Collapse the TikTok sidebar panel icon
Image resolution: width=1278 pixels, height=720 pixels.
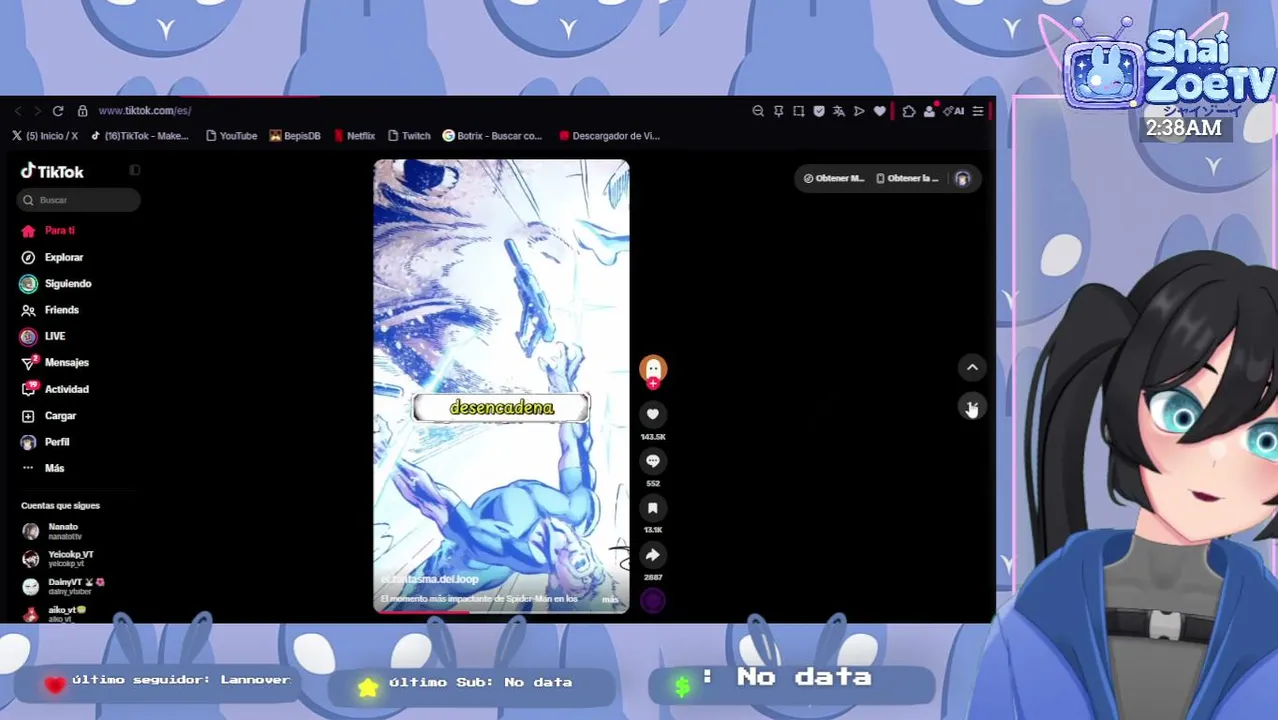[135, 170]
